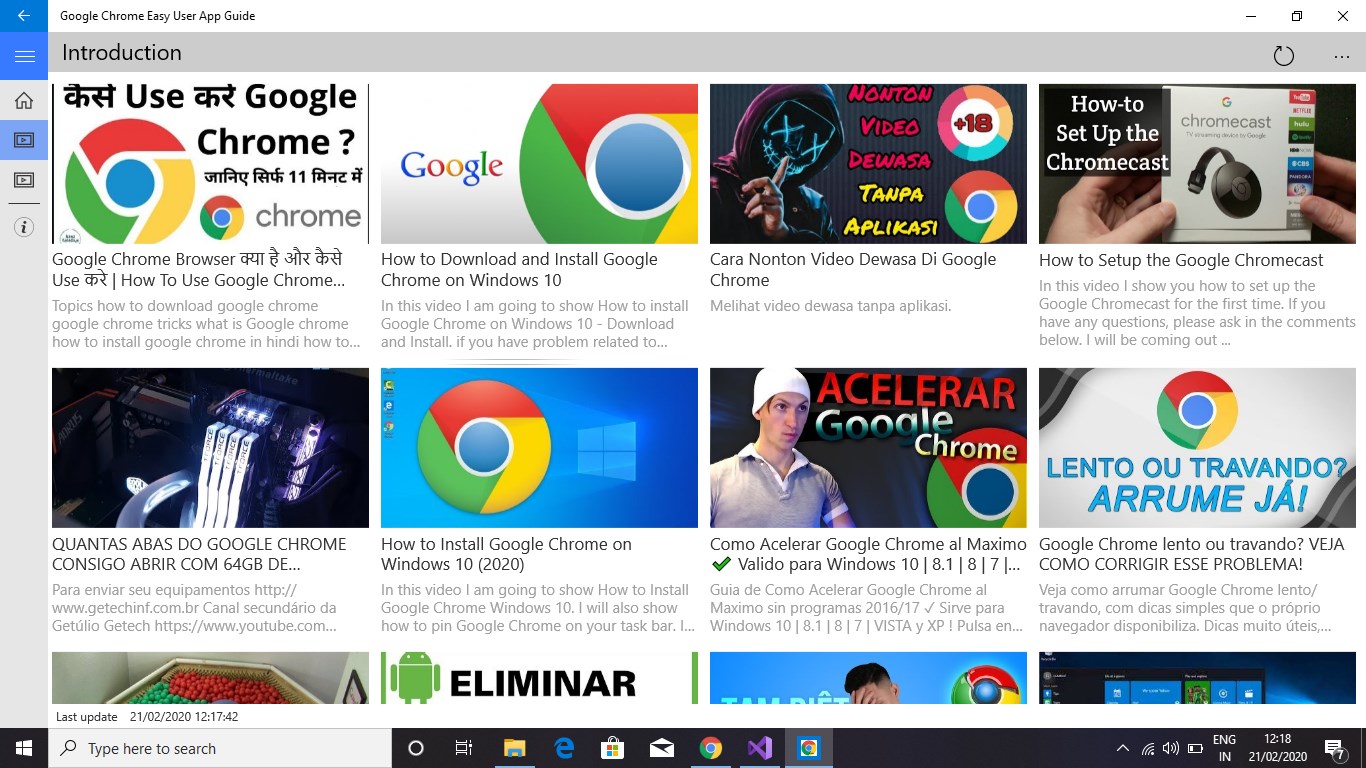This screenshot has height=768, width=1366.
Task: Open Task View on the taskbar
Action: (464, 748)
